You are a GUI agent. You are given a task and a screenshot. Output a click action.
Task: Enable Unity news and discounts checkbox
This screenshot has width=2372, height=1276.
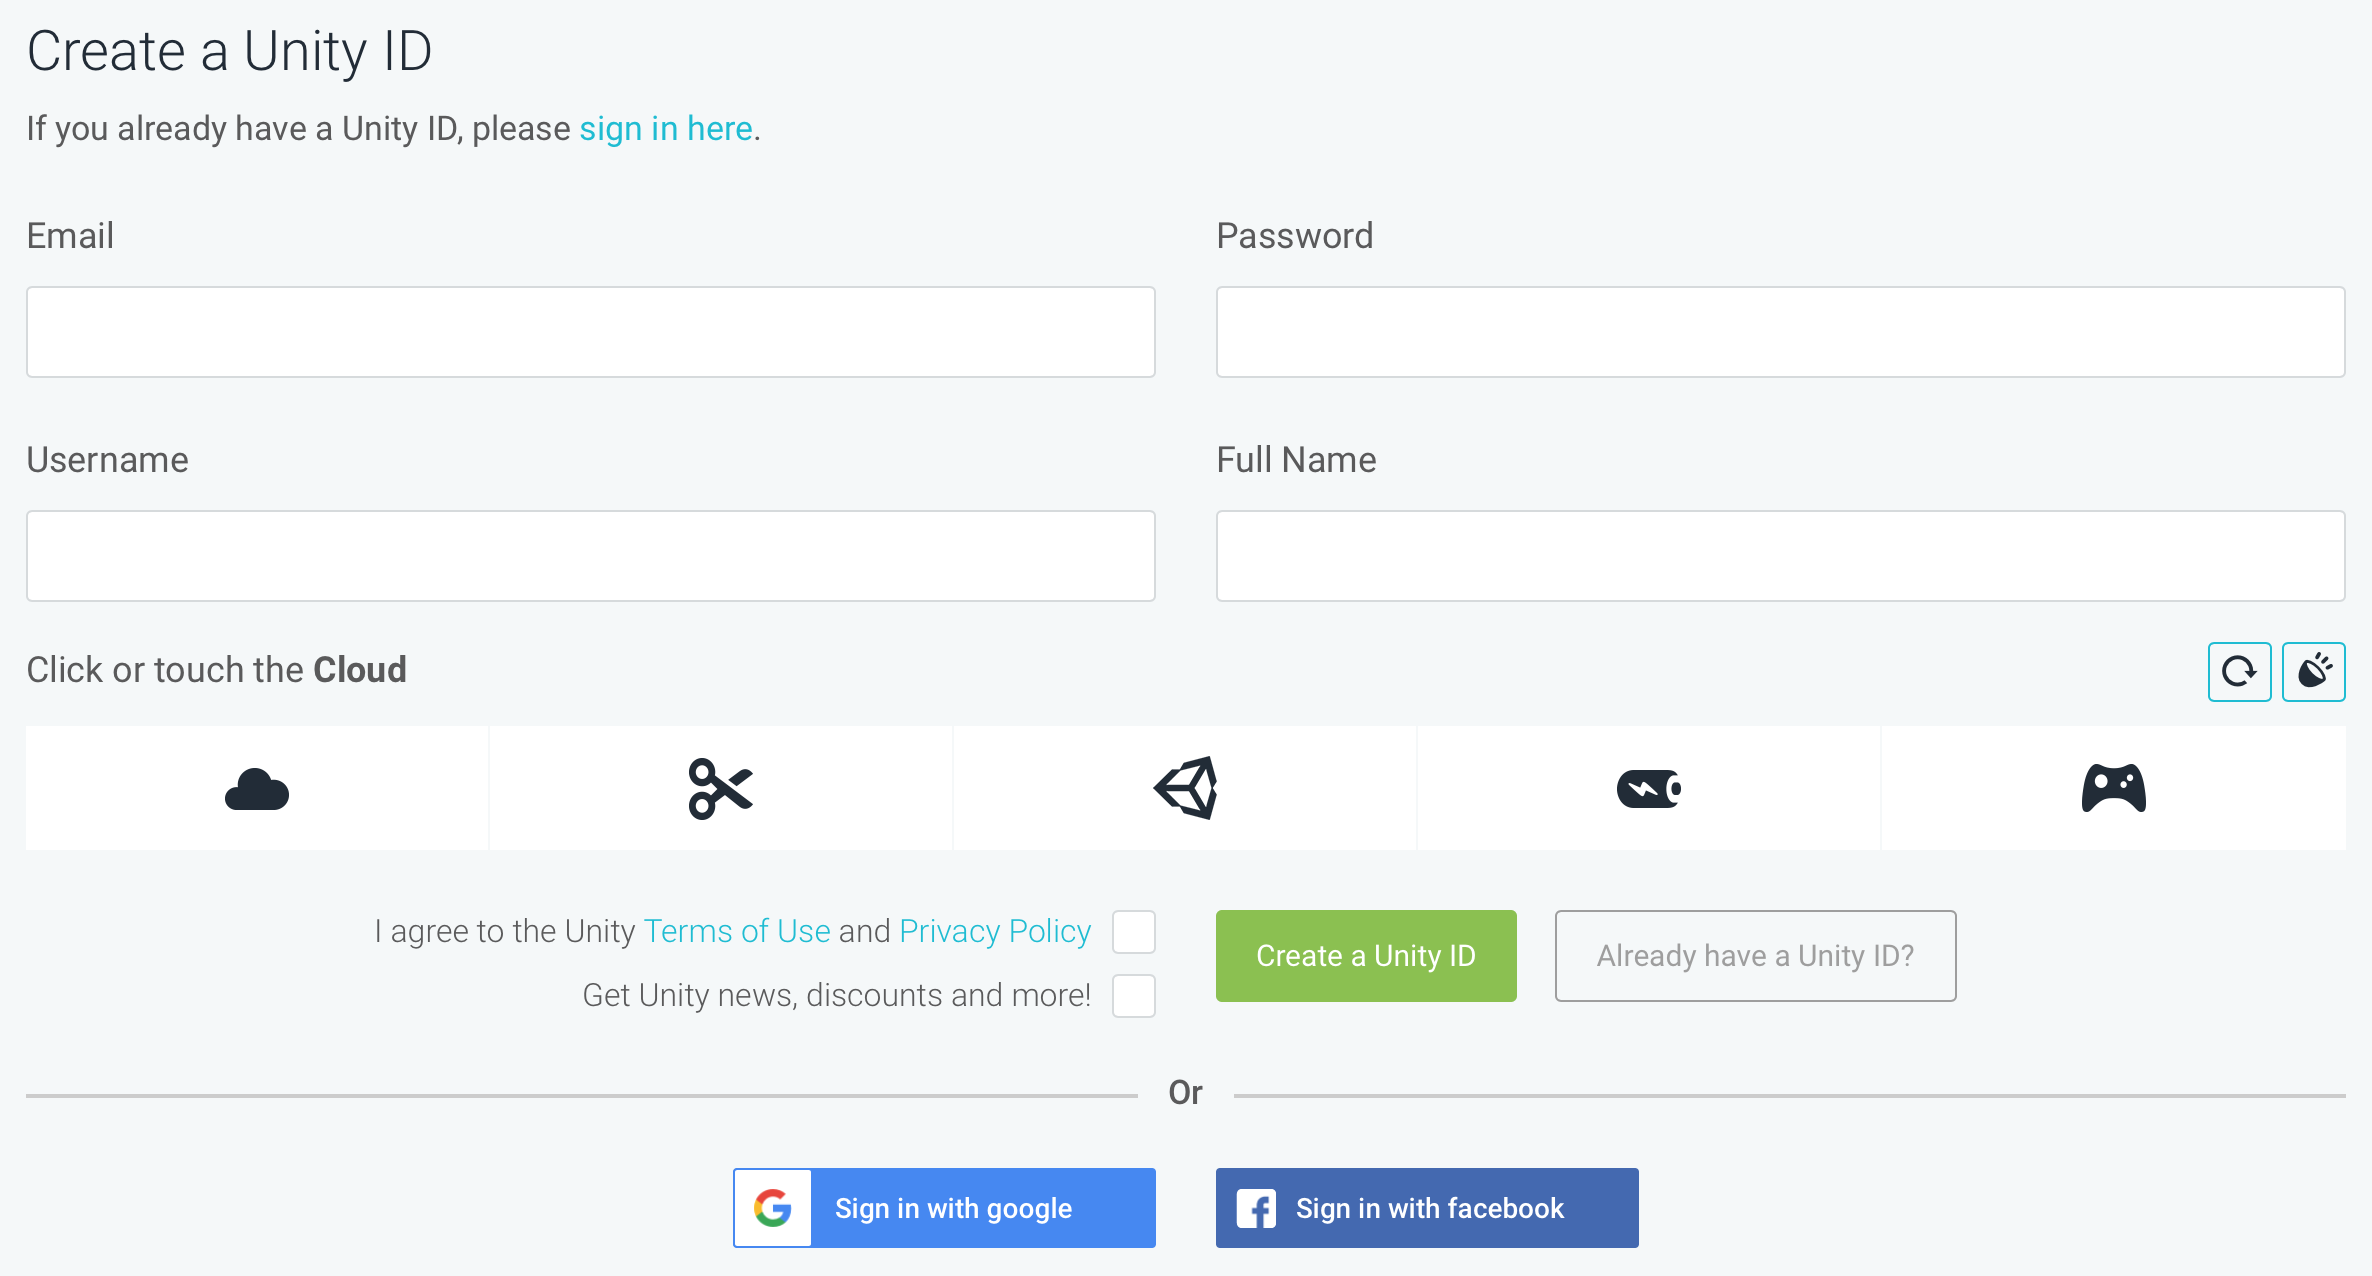(1134, 996)
